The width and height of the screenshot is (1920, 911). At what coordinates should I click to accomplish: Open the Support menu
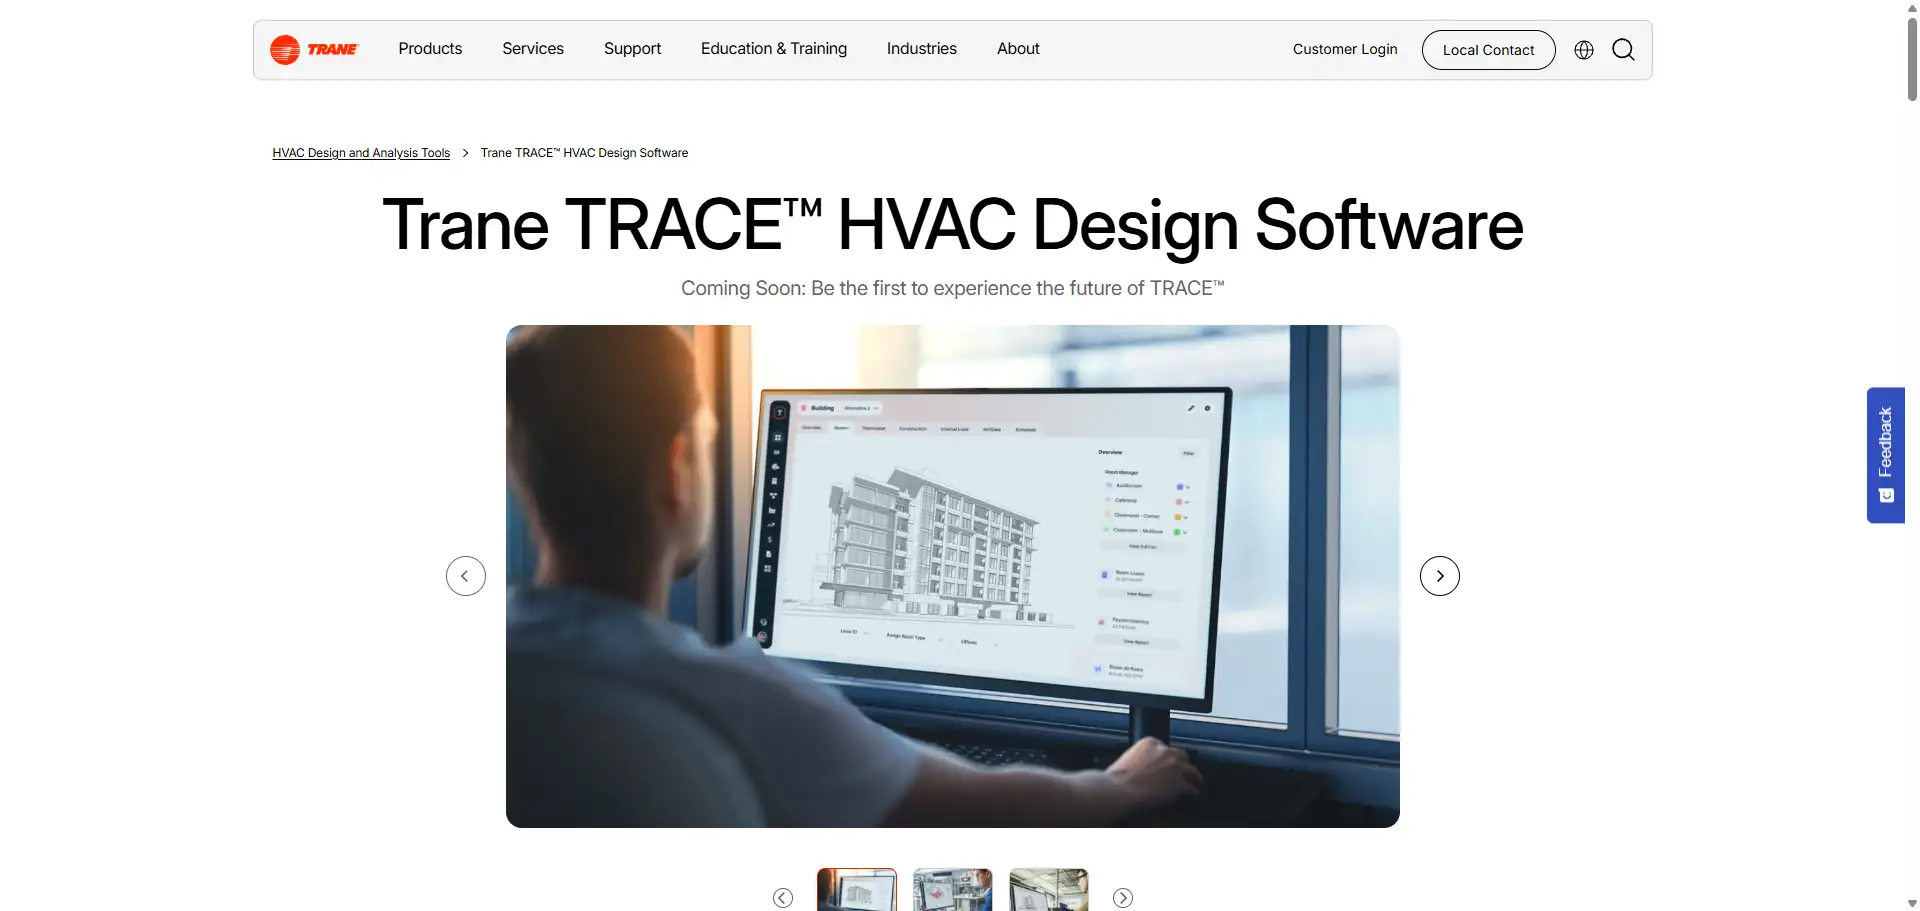tap(632, 49)
